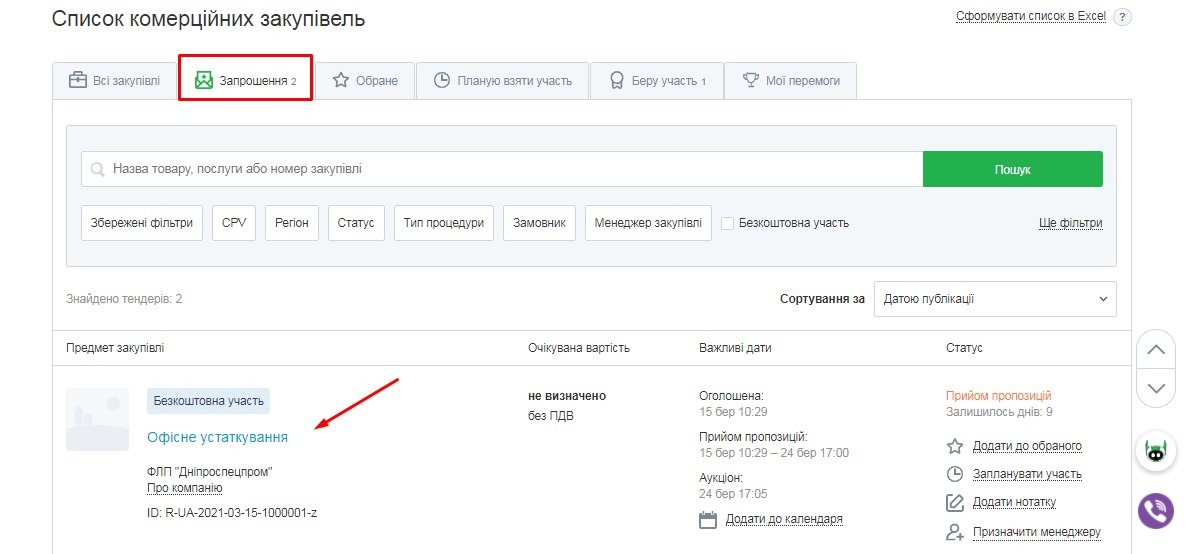Click the star icon to add favorite

[x=955, y=446]
